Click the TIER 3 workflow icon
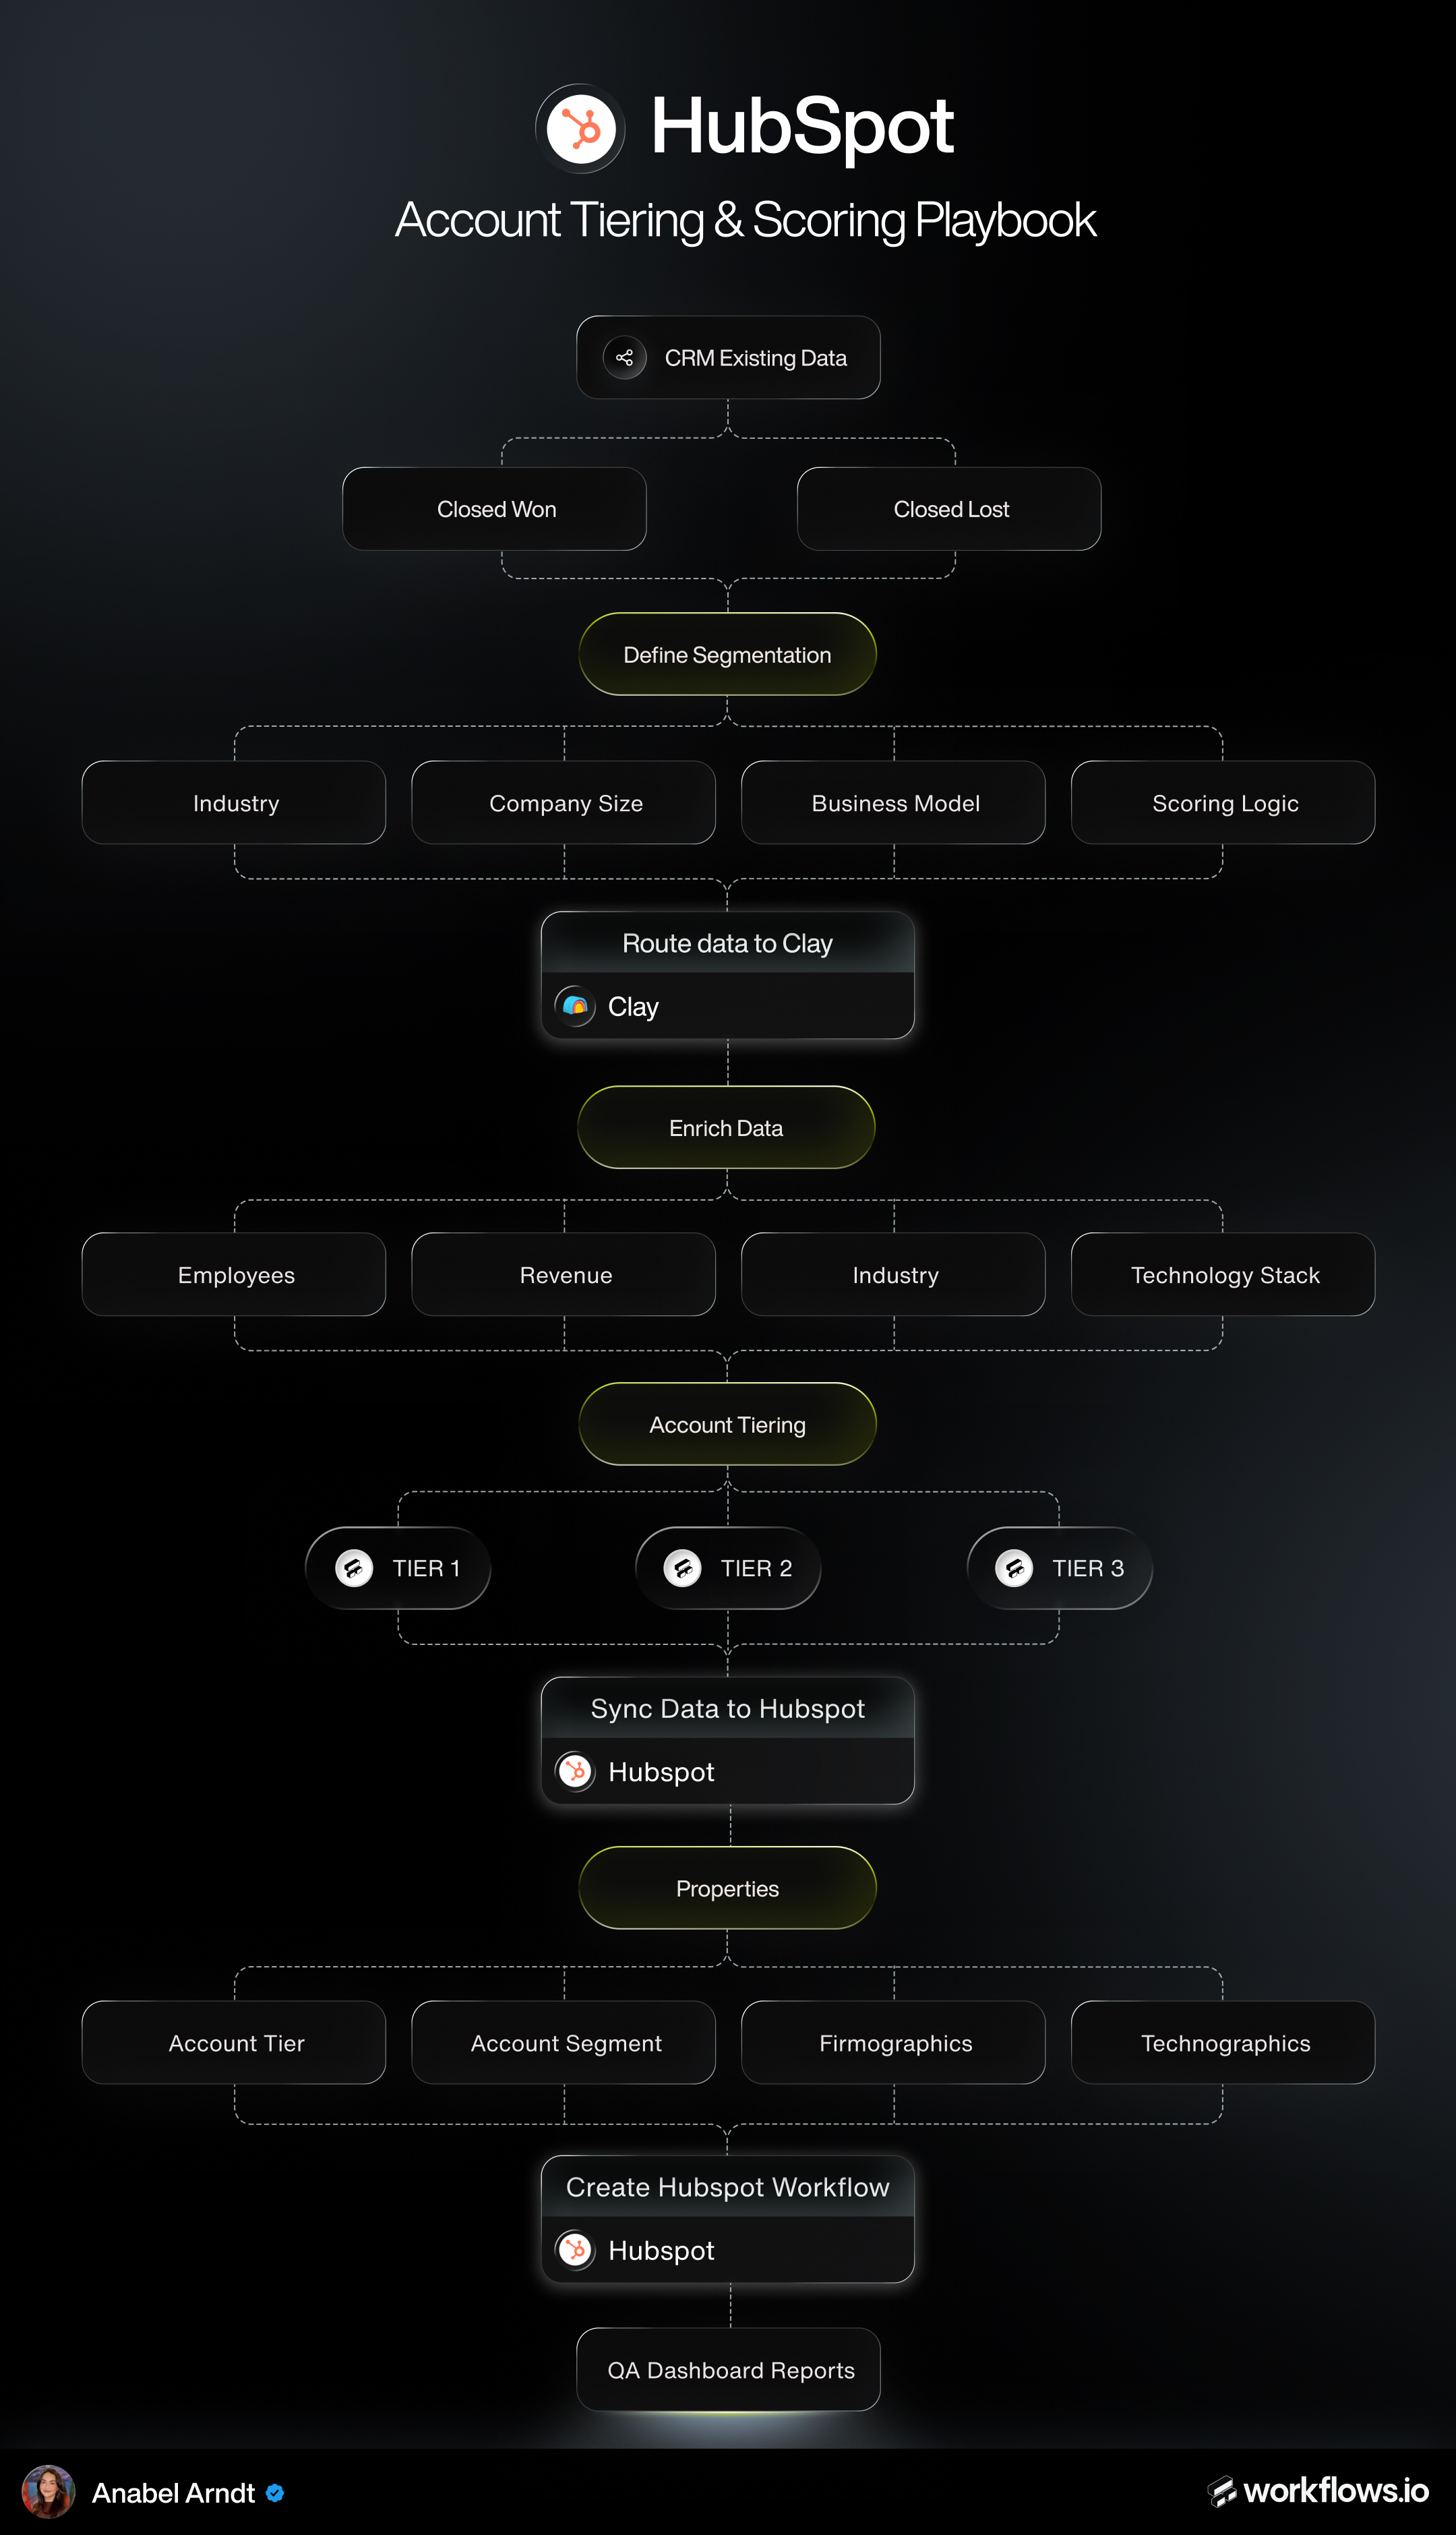Image resolution: width=1456 pixels, height=2535 pixels. [x=1014, y=1568]
